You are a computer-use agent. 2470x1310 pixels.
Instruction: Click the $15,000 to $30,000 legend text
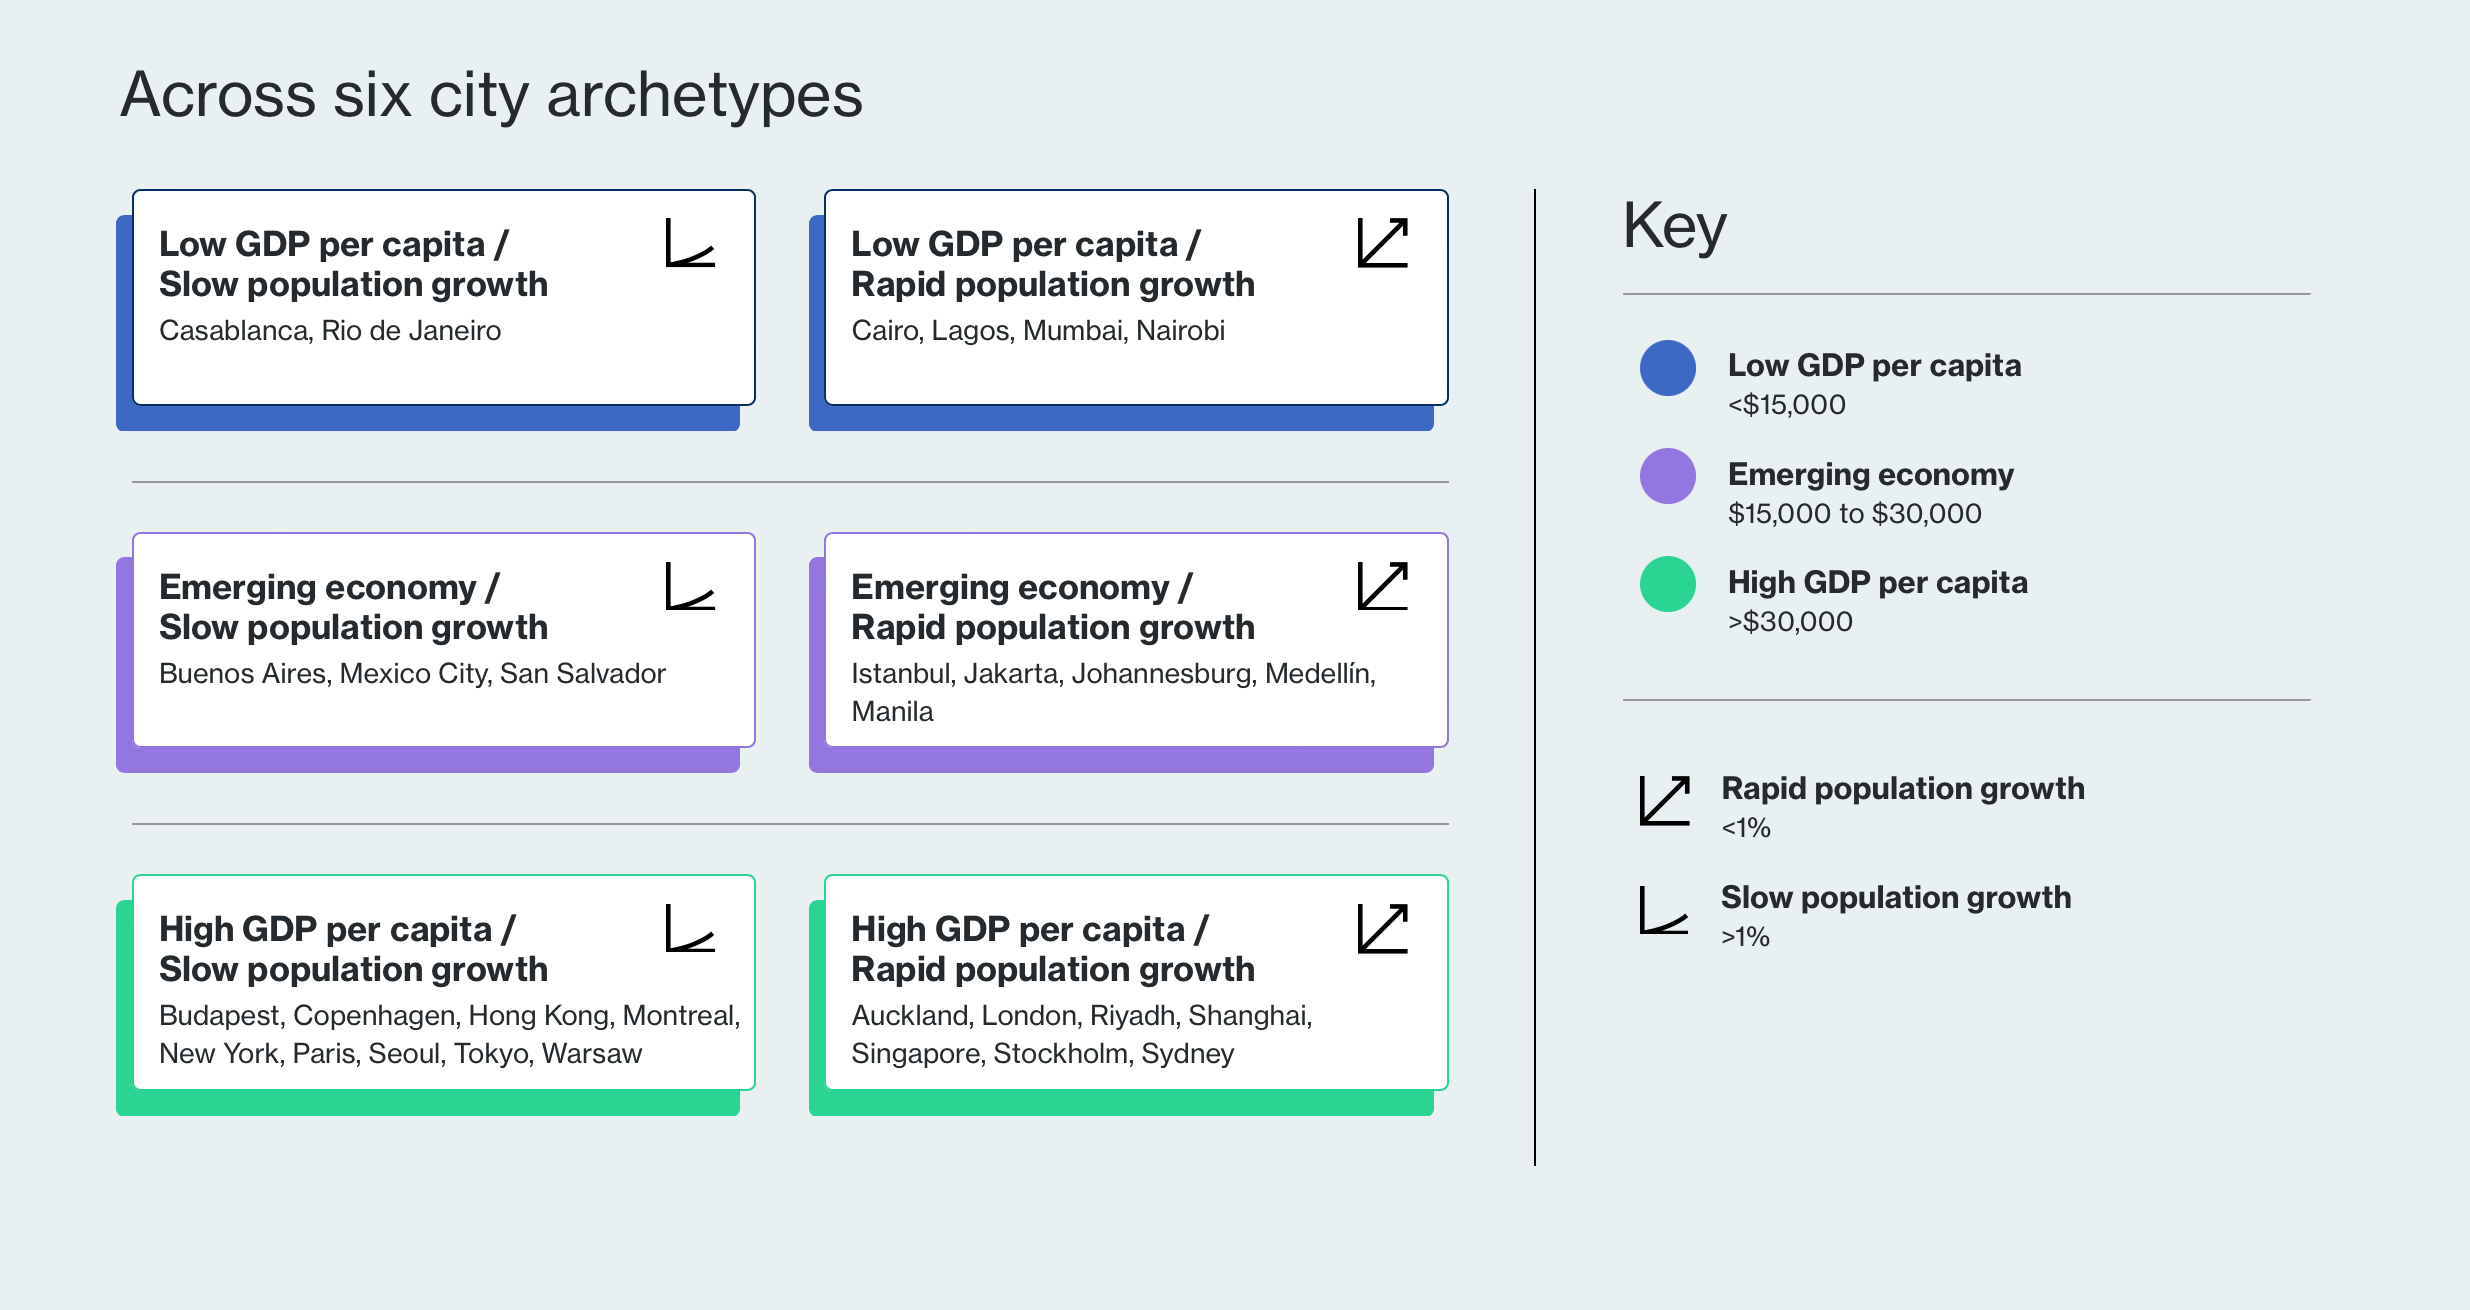click(1854, 514)
